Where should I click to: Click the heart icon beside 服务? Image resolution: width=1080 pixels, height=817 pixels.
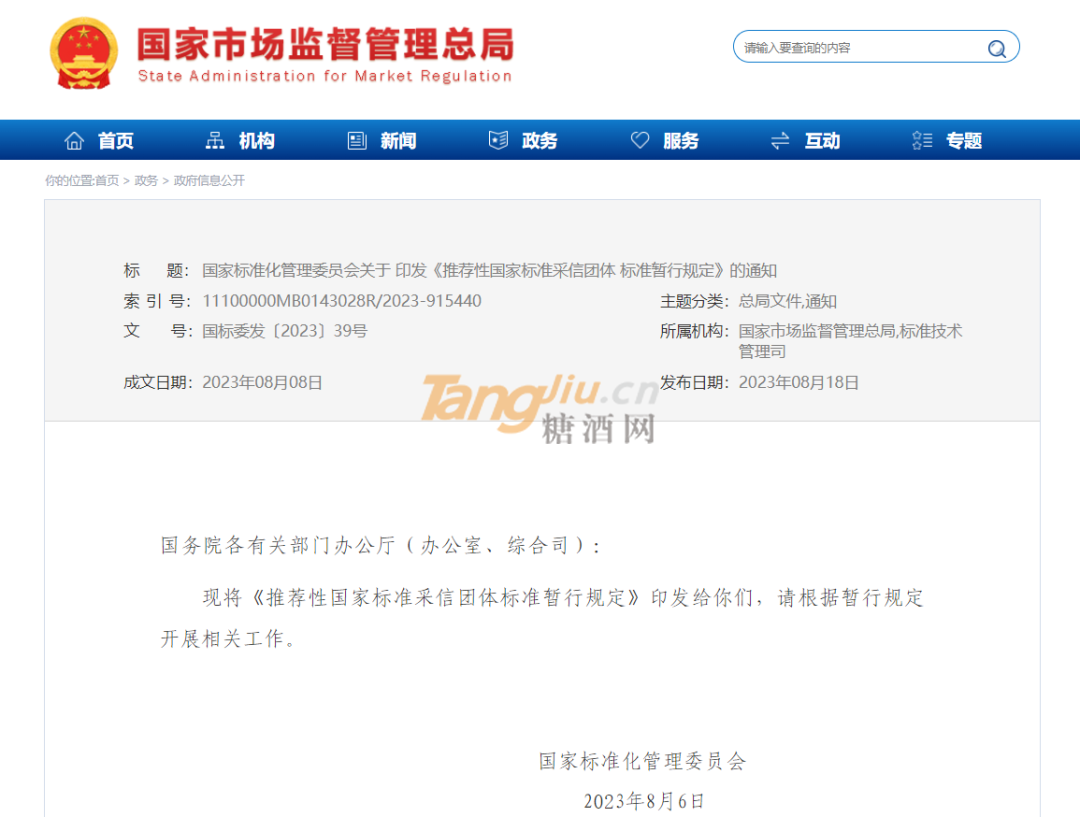point(640,141)
